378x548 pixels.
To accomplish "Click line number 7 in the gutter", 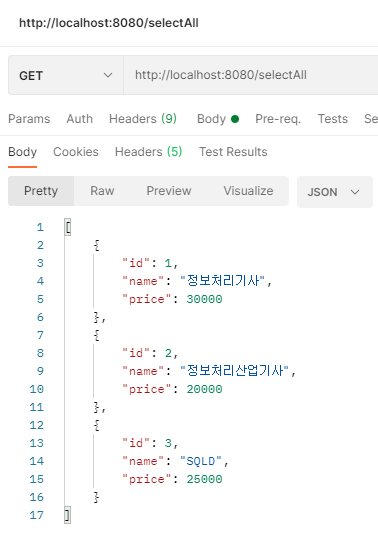I will coord(40,335).
